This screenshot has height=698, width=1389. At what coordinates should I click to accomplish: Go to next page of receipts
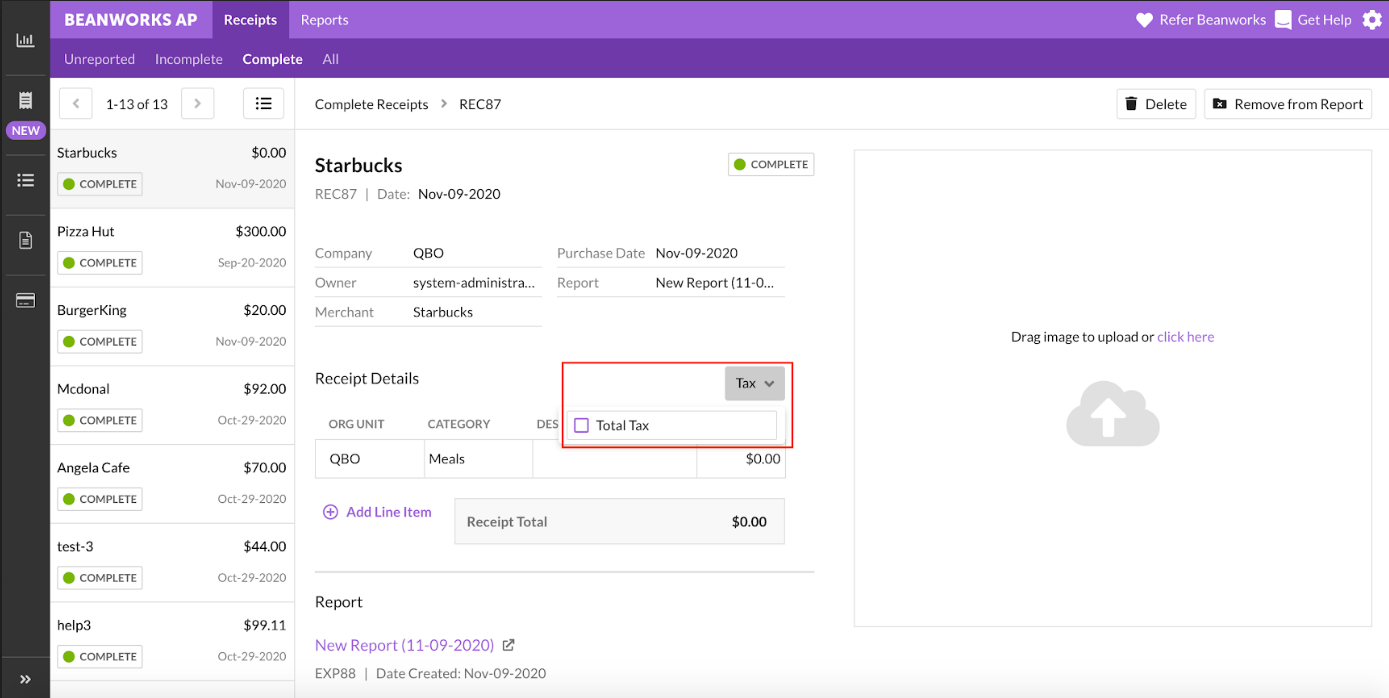(198, 104)
